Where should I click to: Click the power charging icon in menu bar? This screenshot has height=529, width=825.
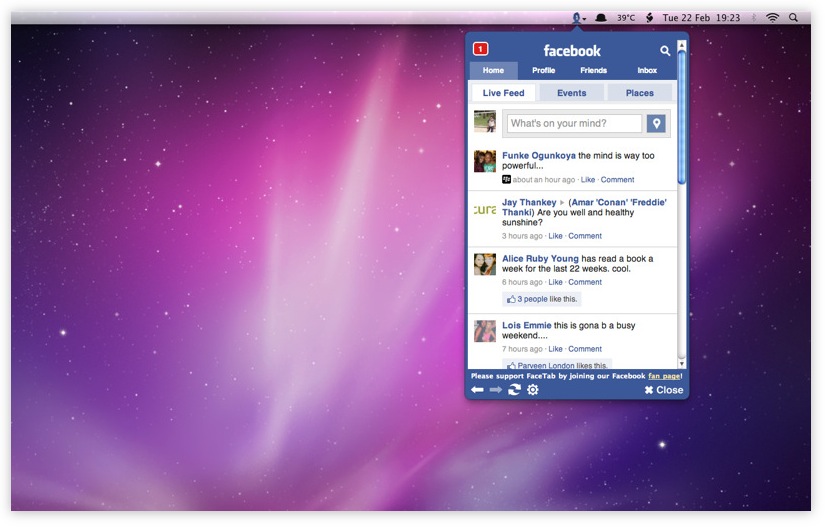pos(649,18)
